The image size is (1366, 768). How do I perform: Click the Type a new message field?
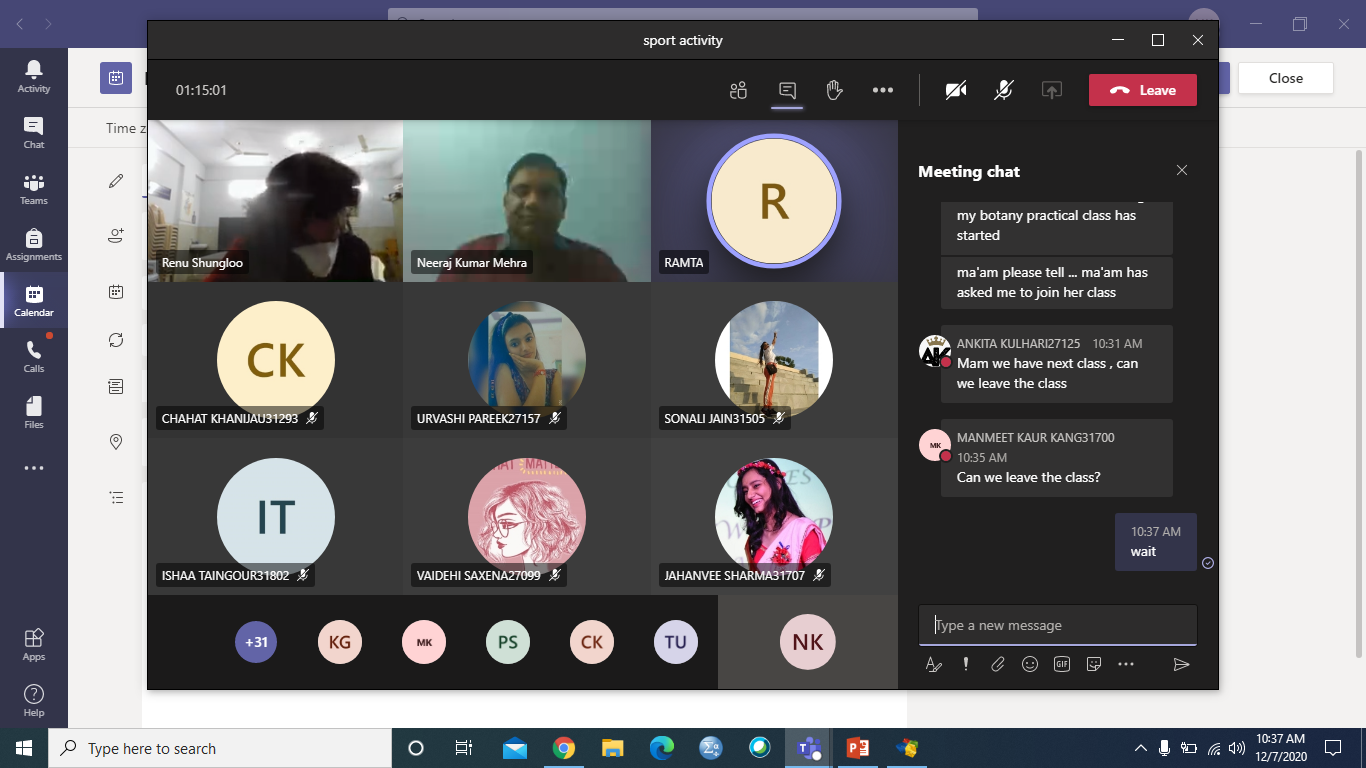click(1057, 625)
